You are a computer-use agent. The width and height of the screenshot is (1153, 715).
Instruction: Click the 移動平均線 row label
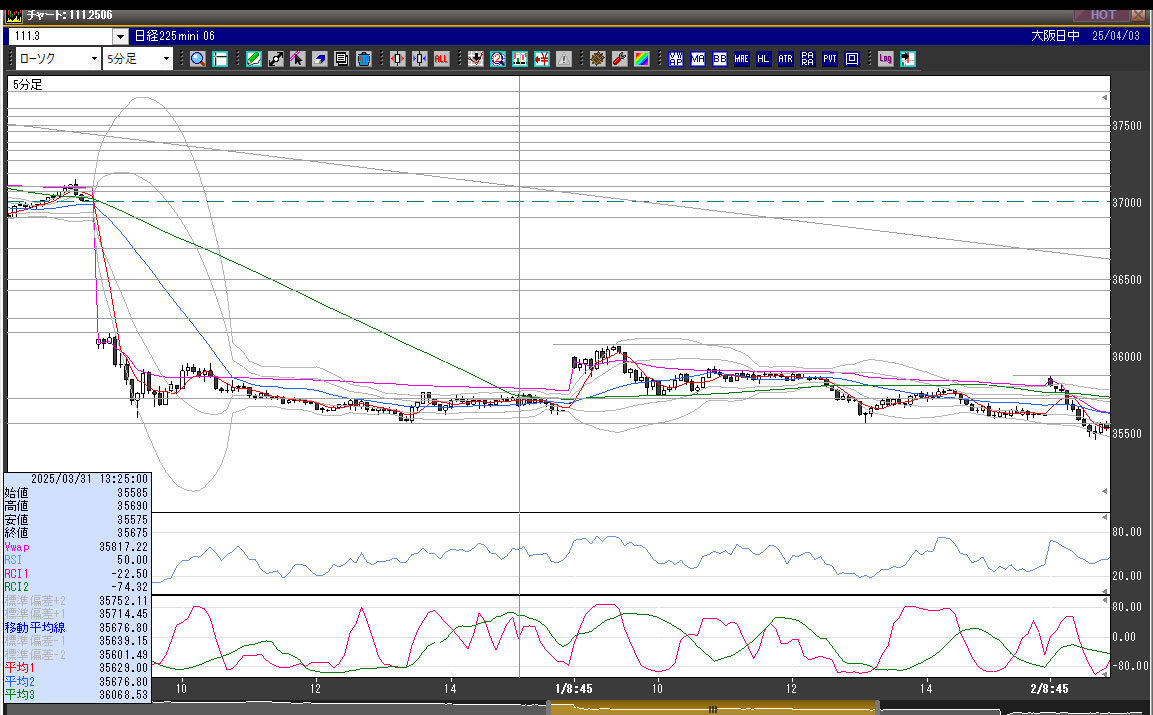[x=35, y=627]
